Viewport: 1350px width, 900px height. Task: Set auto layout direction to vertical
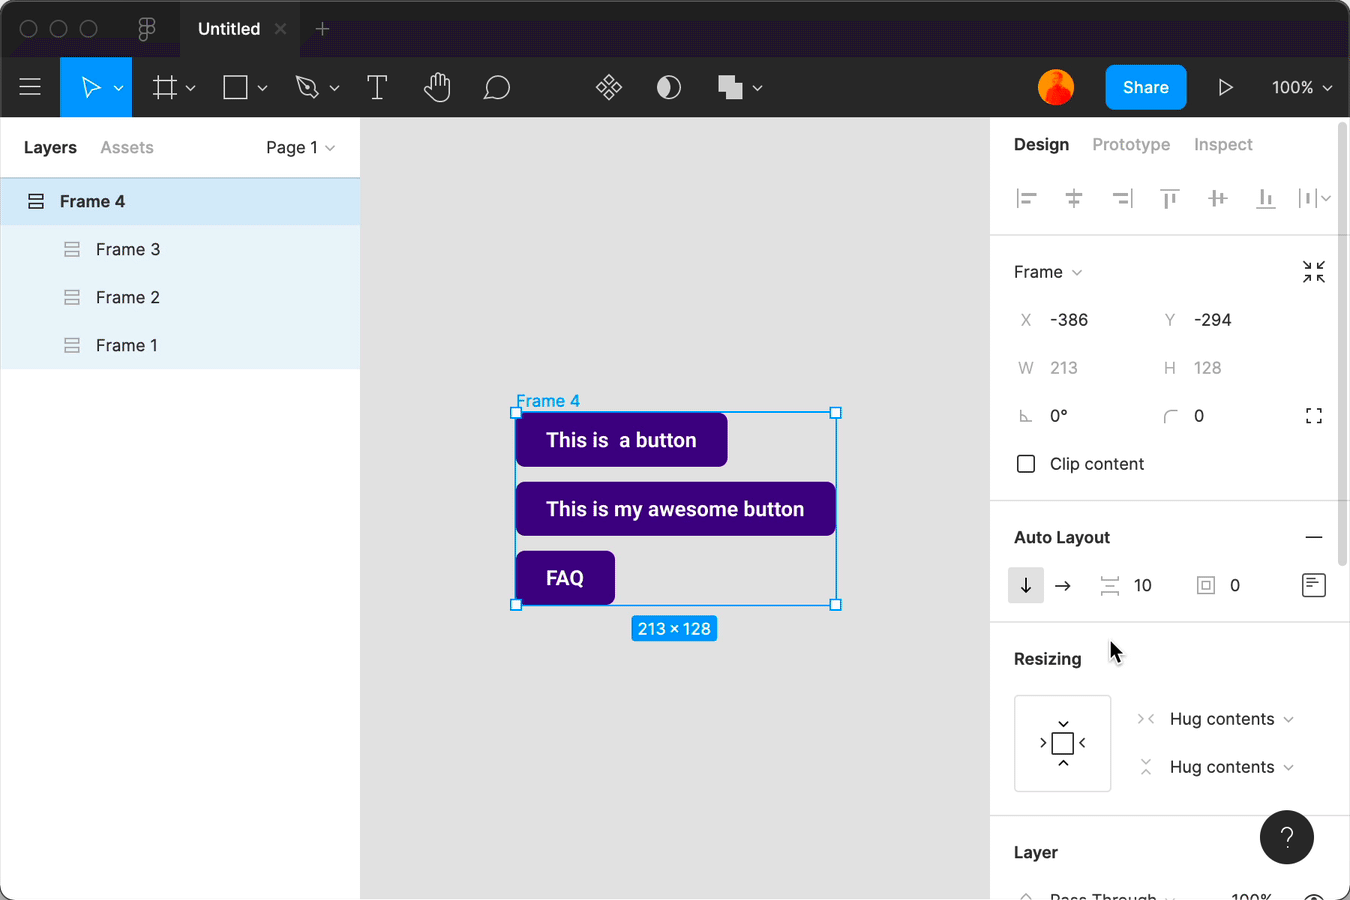coord(1026,586)
